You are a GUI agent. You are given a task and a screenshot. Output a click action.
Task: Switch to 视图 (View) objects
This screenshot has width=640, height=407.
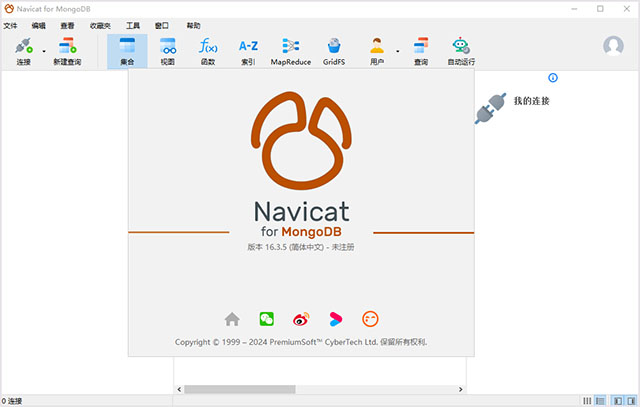click(x=168, y=50)
